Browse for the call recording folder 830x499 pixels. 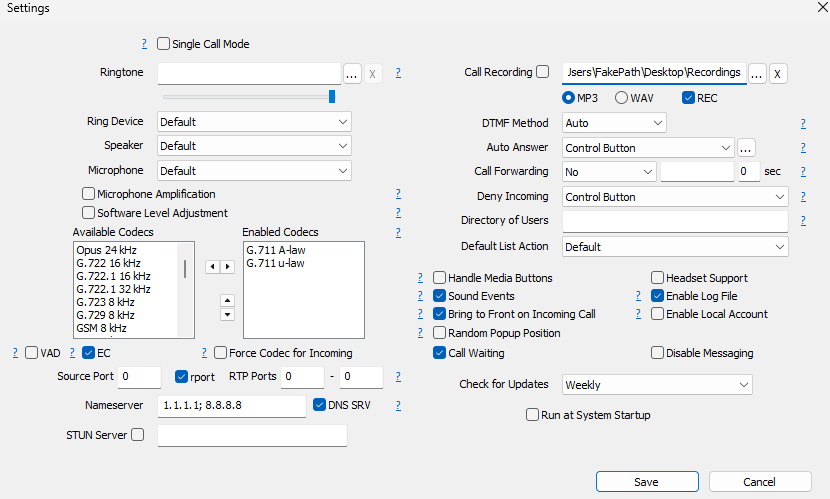757,73
